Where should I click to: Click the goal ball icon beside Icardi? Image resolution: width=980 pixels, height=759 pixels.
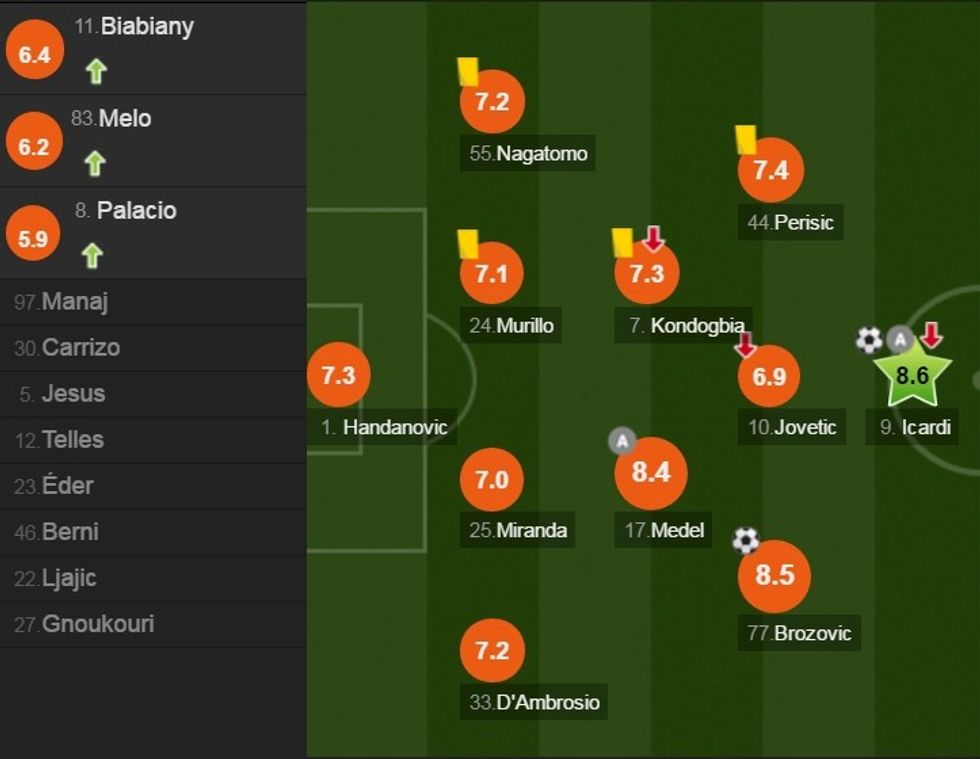click(869, 340)
